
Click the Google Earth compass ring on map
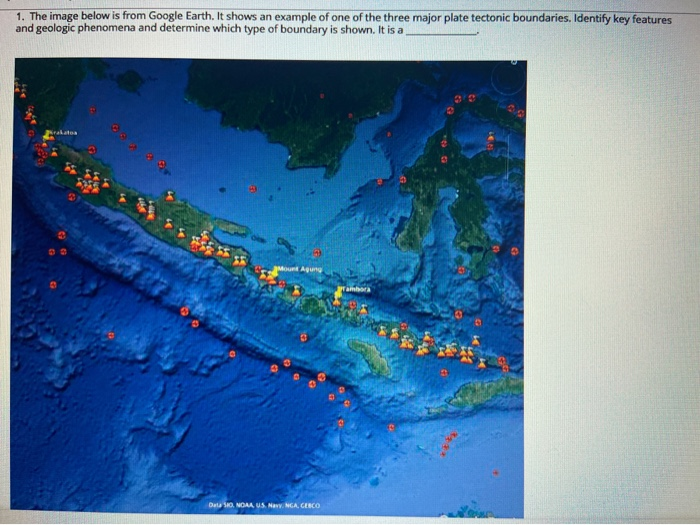[508, 78]
